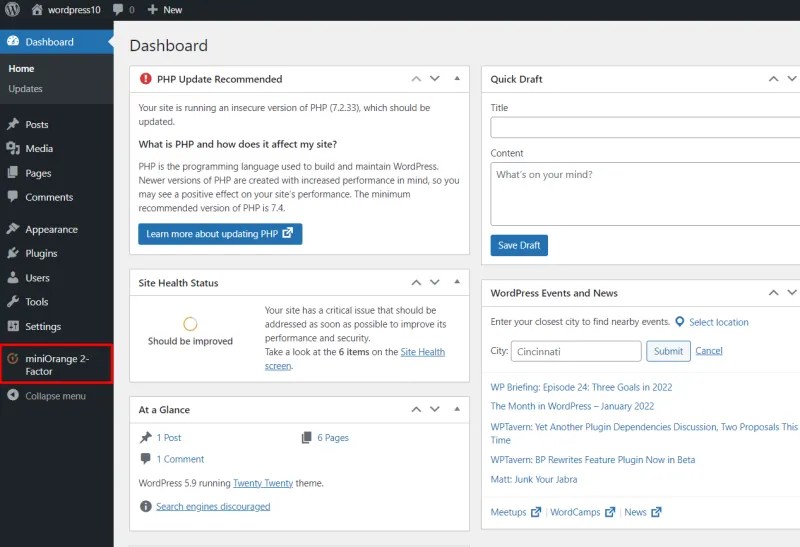Click the Pages icon in sidebar
Image resolution: width=800 pixels, height=547 pixels.
pos(13,172)
